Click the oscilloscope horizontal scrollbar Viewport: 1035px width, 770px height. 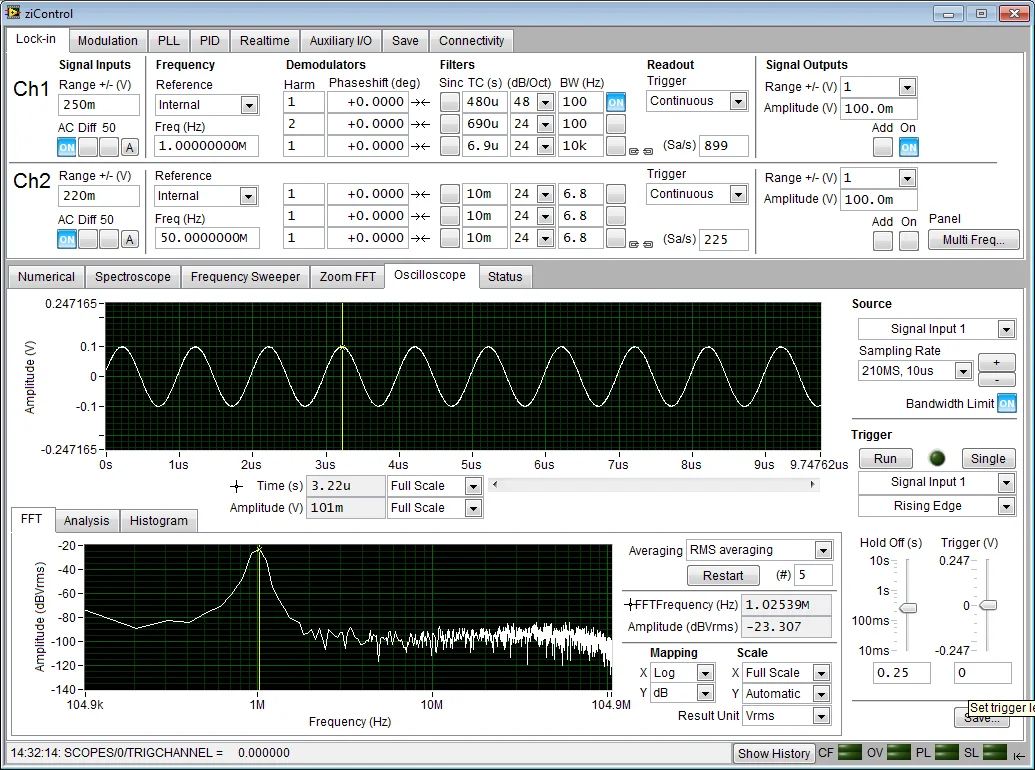(x=653, y=485)
